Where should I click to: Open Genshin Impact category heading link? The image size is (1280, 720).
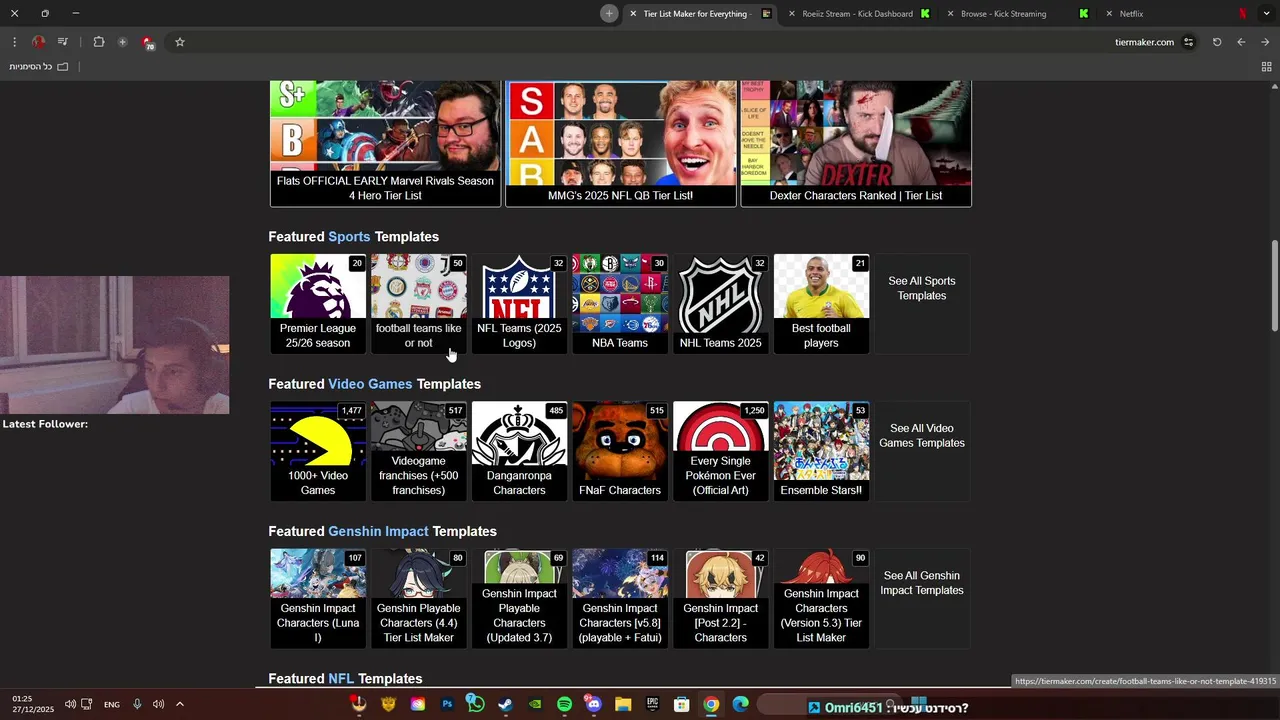[x=378, y=531]
